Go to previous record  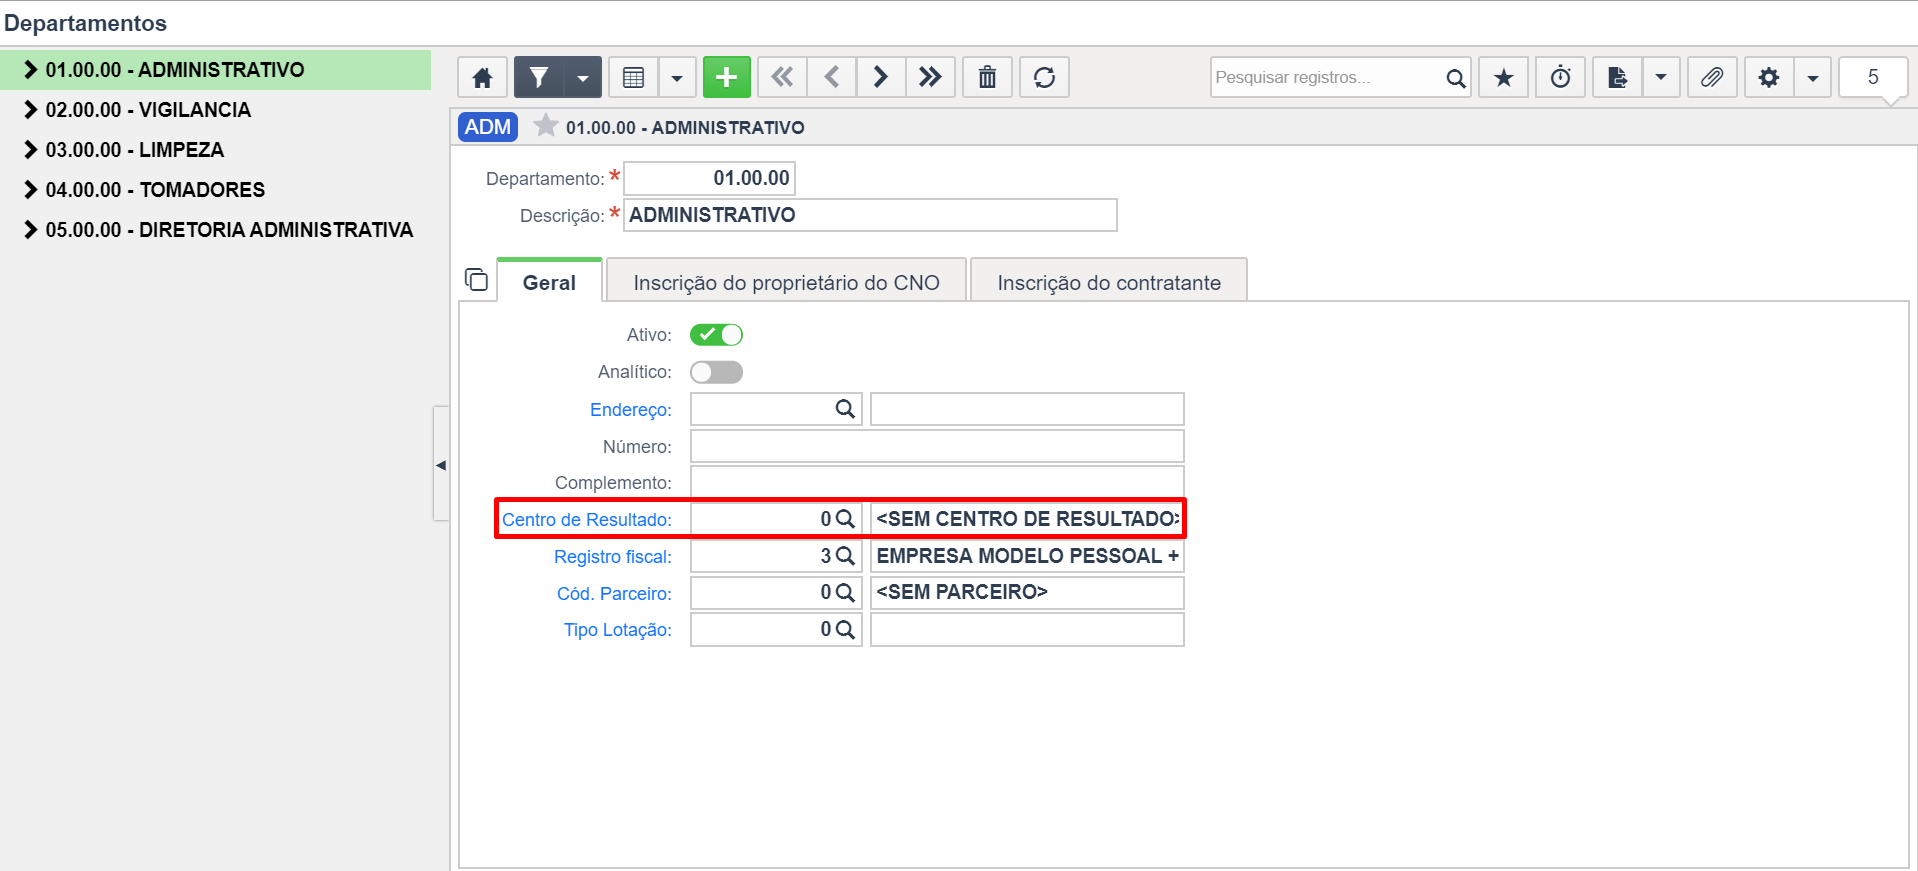point(831,77)
